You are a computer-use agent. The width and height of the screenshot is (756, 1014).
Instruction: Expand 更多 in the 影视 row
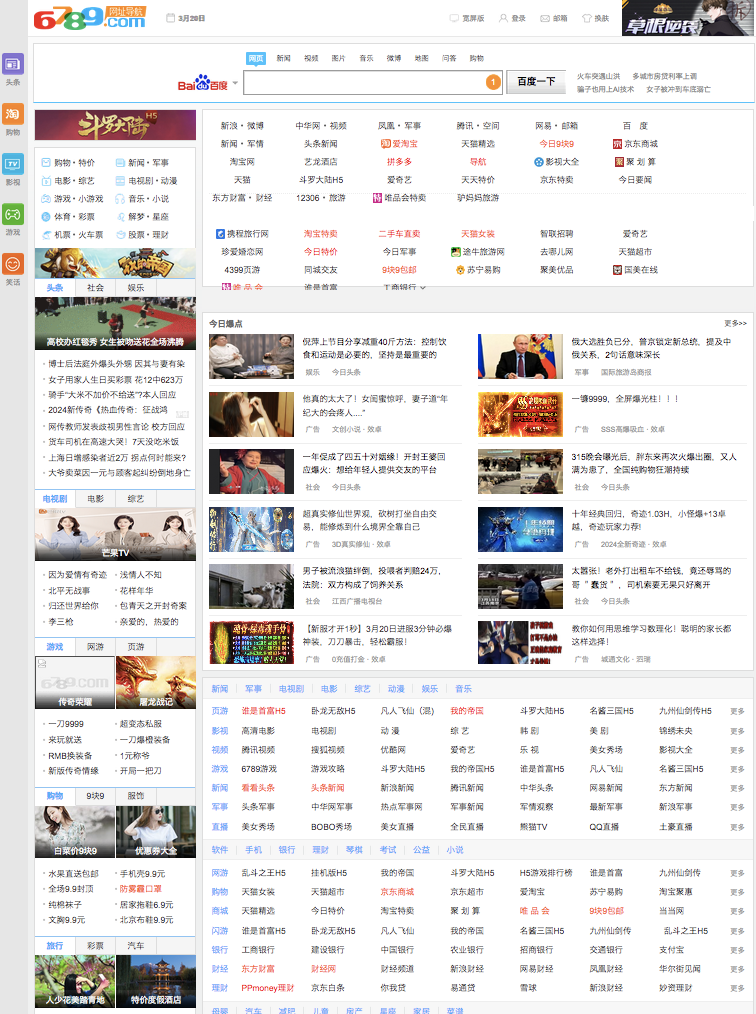[737, 731]
